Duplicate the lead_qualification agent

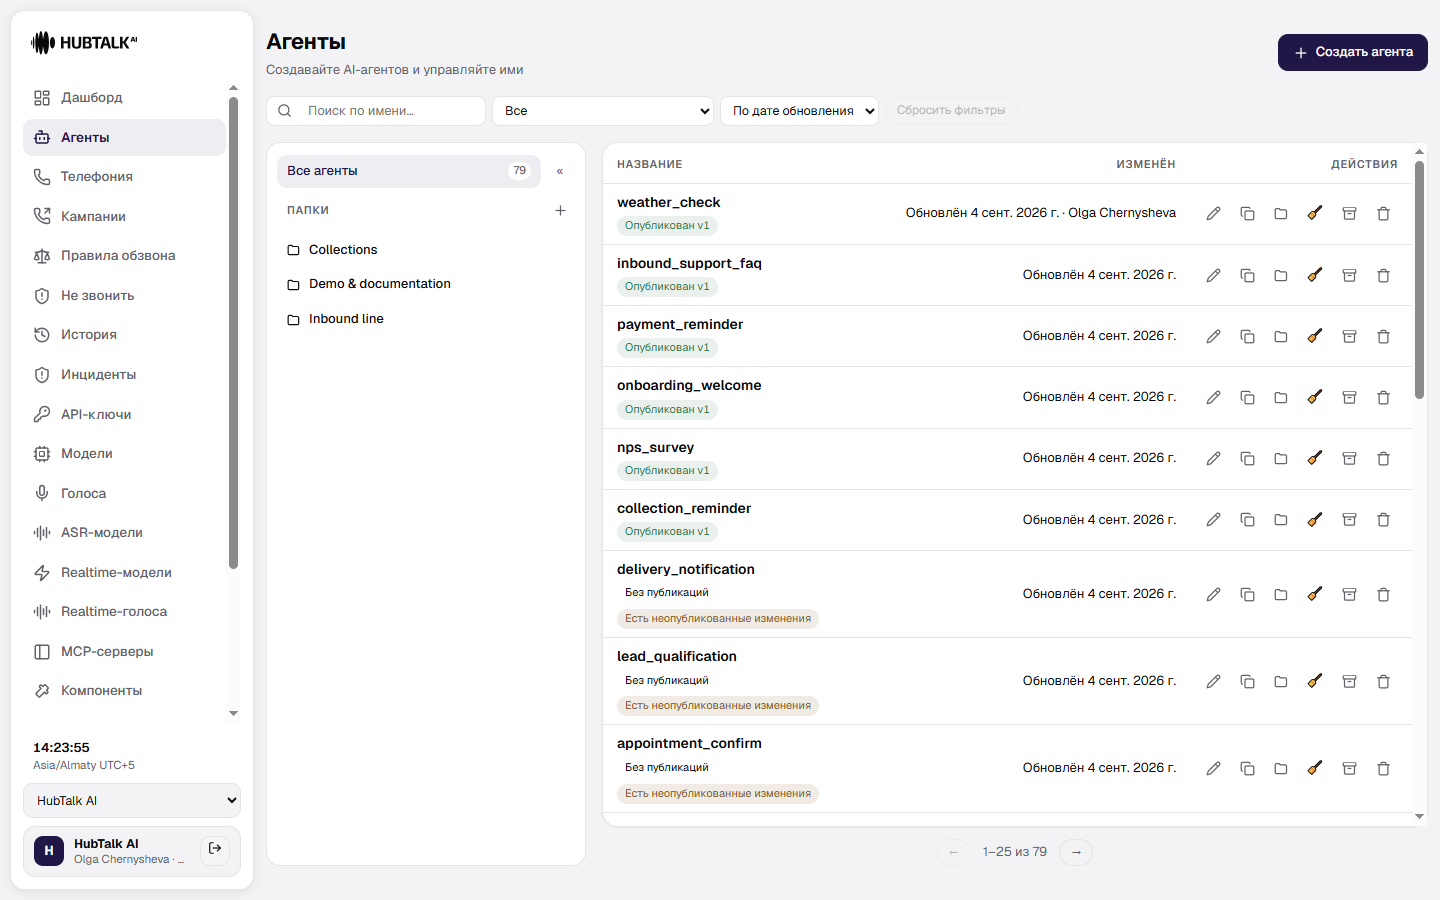click(1247, 681)
